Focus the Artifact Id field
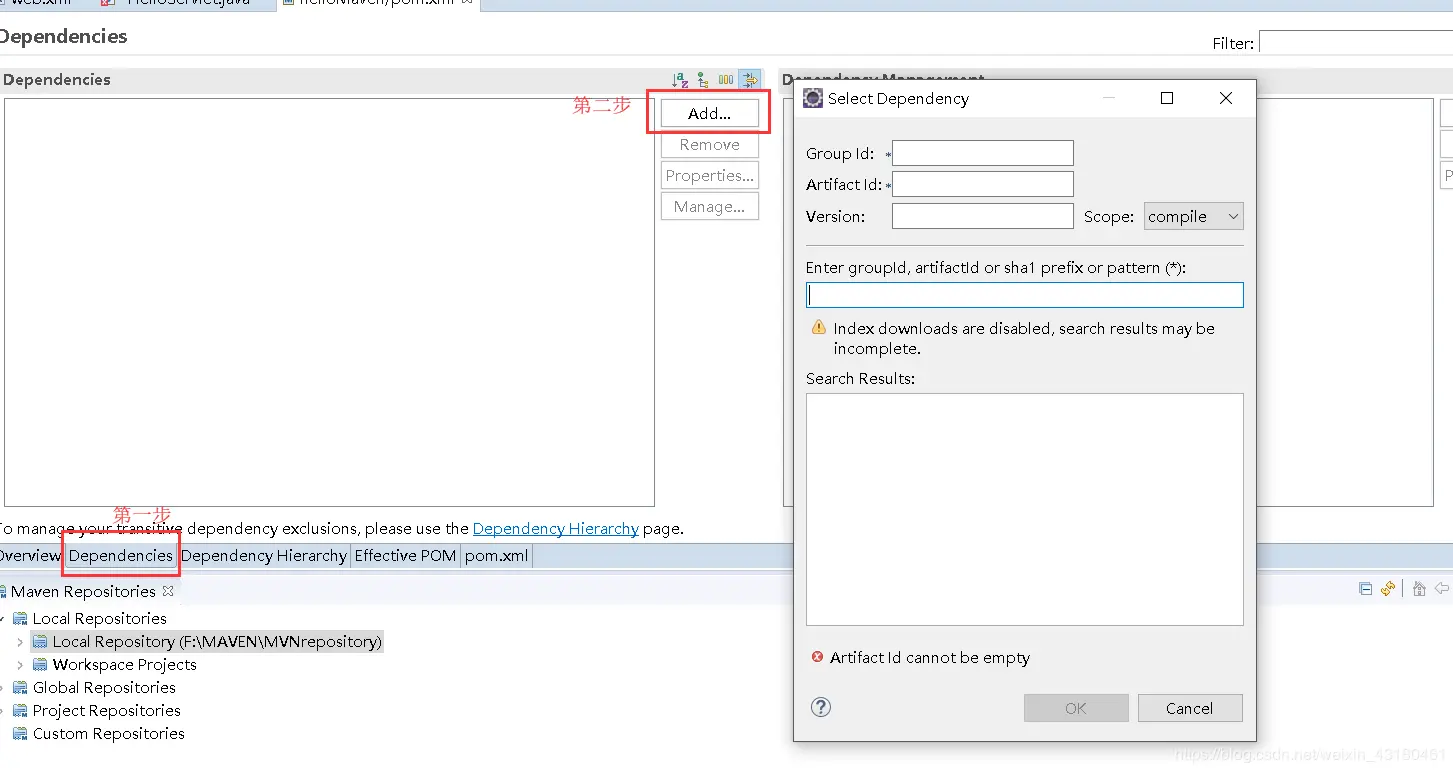This screenshot has height=773, width=1453. (x=983, y=184)
